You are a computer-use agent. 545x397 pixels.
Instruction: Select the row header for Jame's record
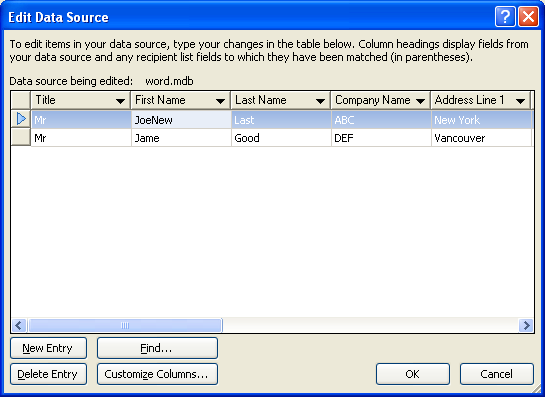coord(21,137)
